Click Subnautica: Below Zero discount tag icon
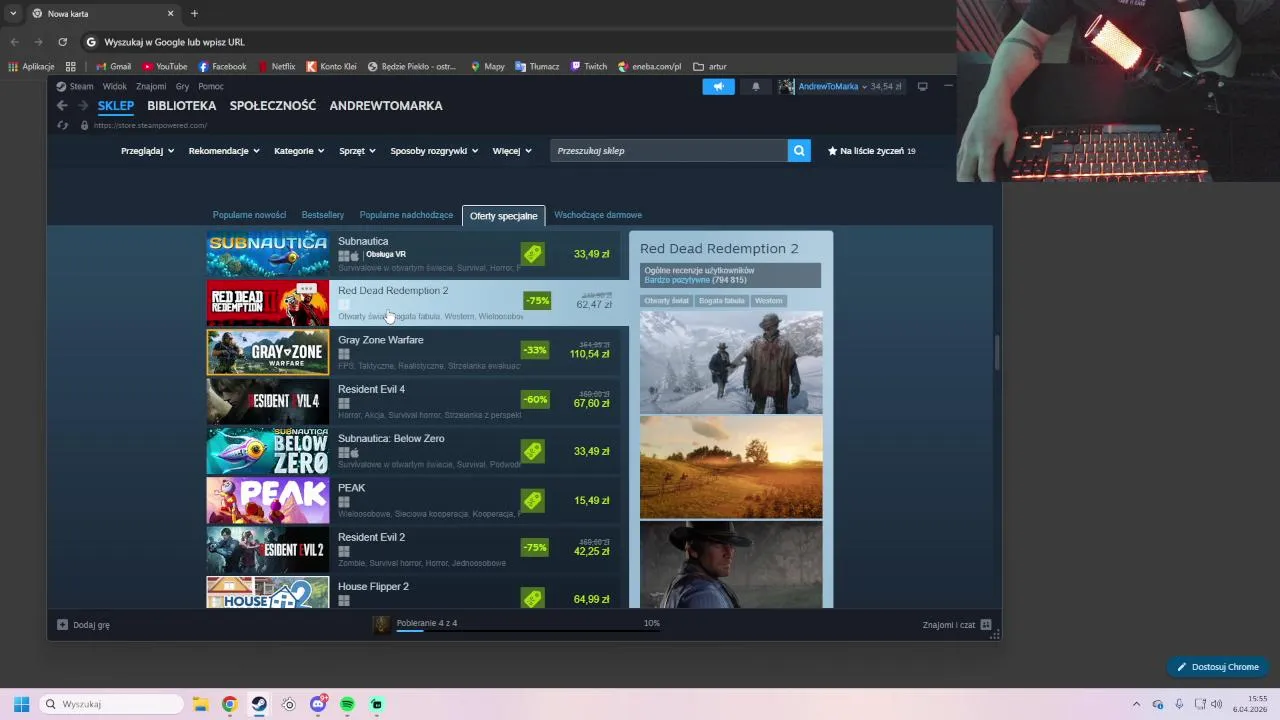 point(533,451)
